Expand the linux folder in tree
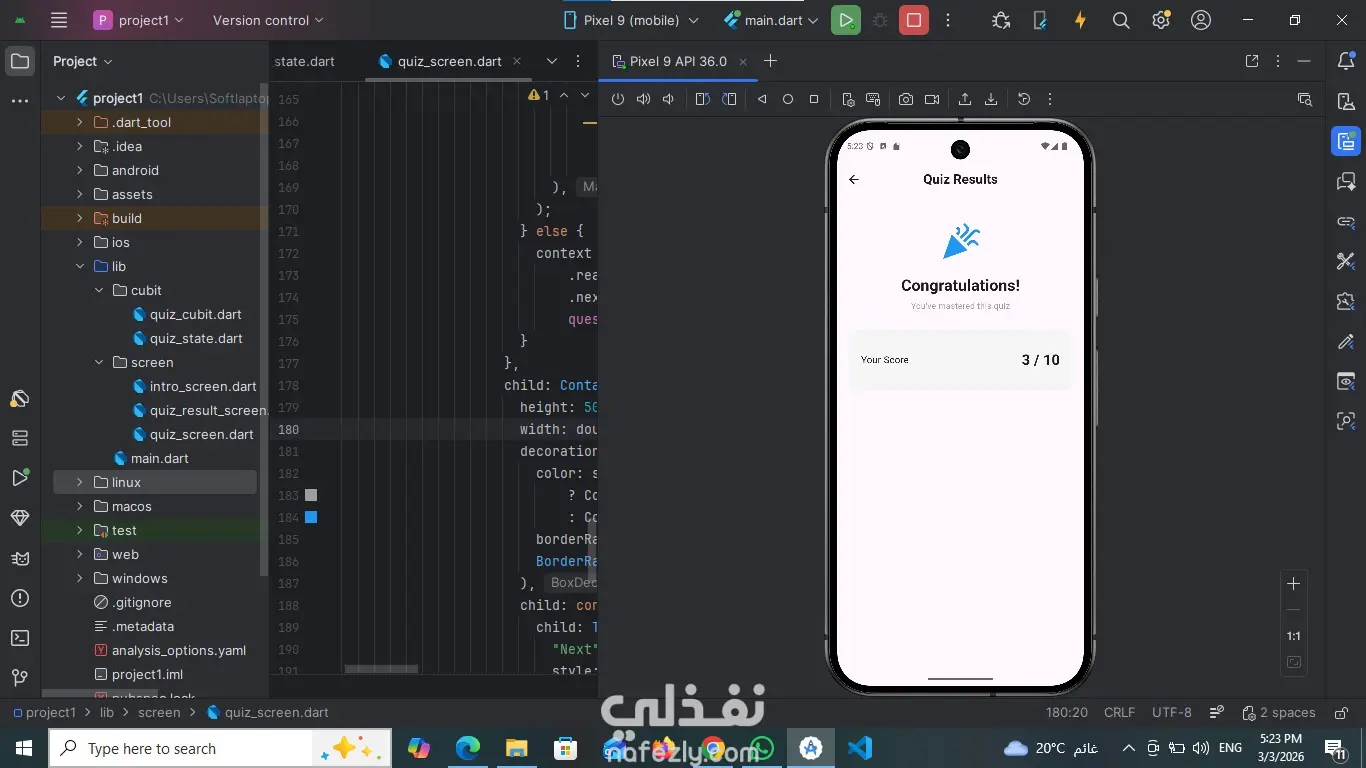The height and width of the screenshot is (768, 1366). pyautogui.click(x=79, y=482)
